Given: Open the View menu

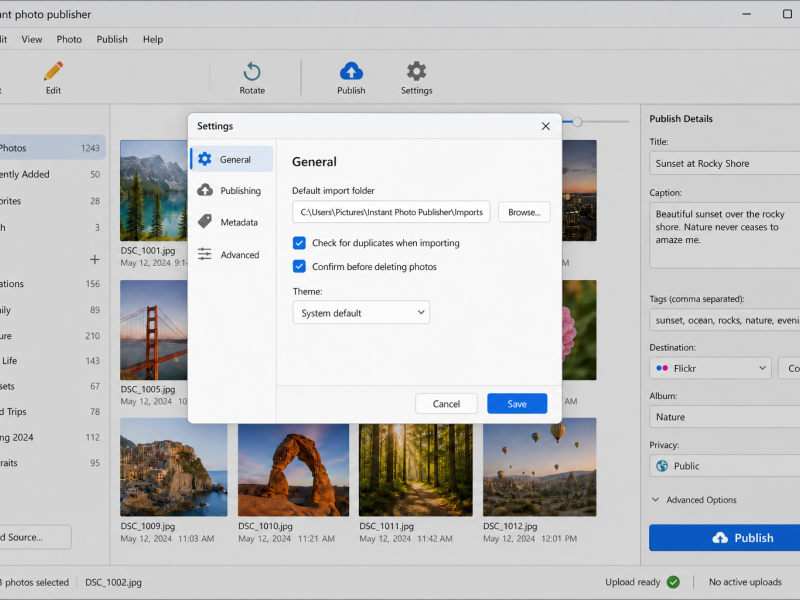Looking at the screenshot, I should pos(32,39).
